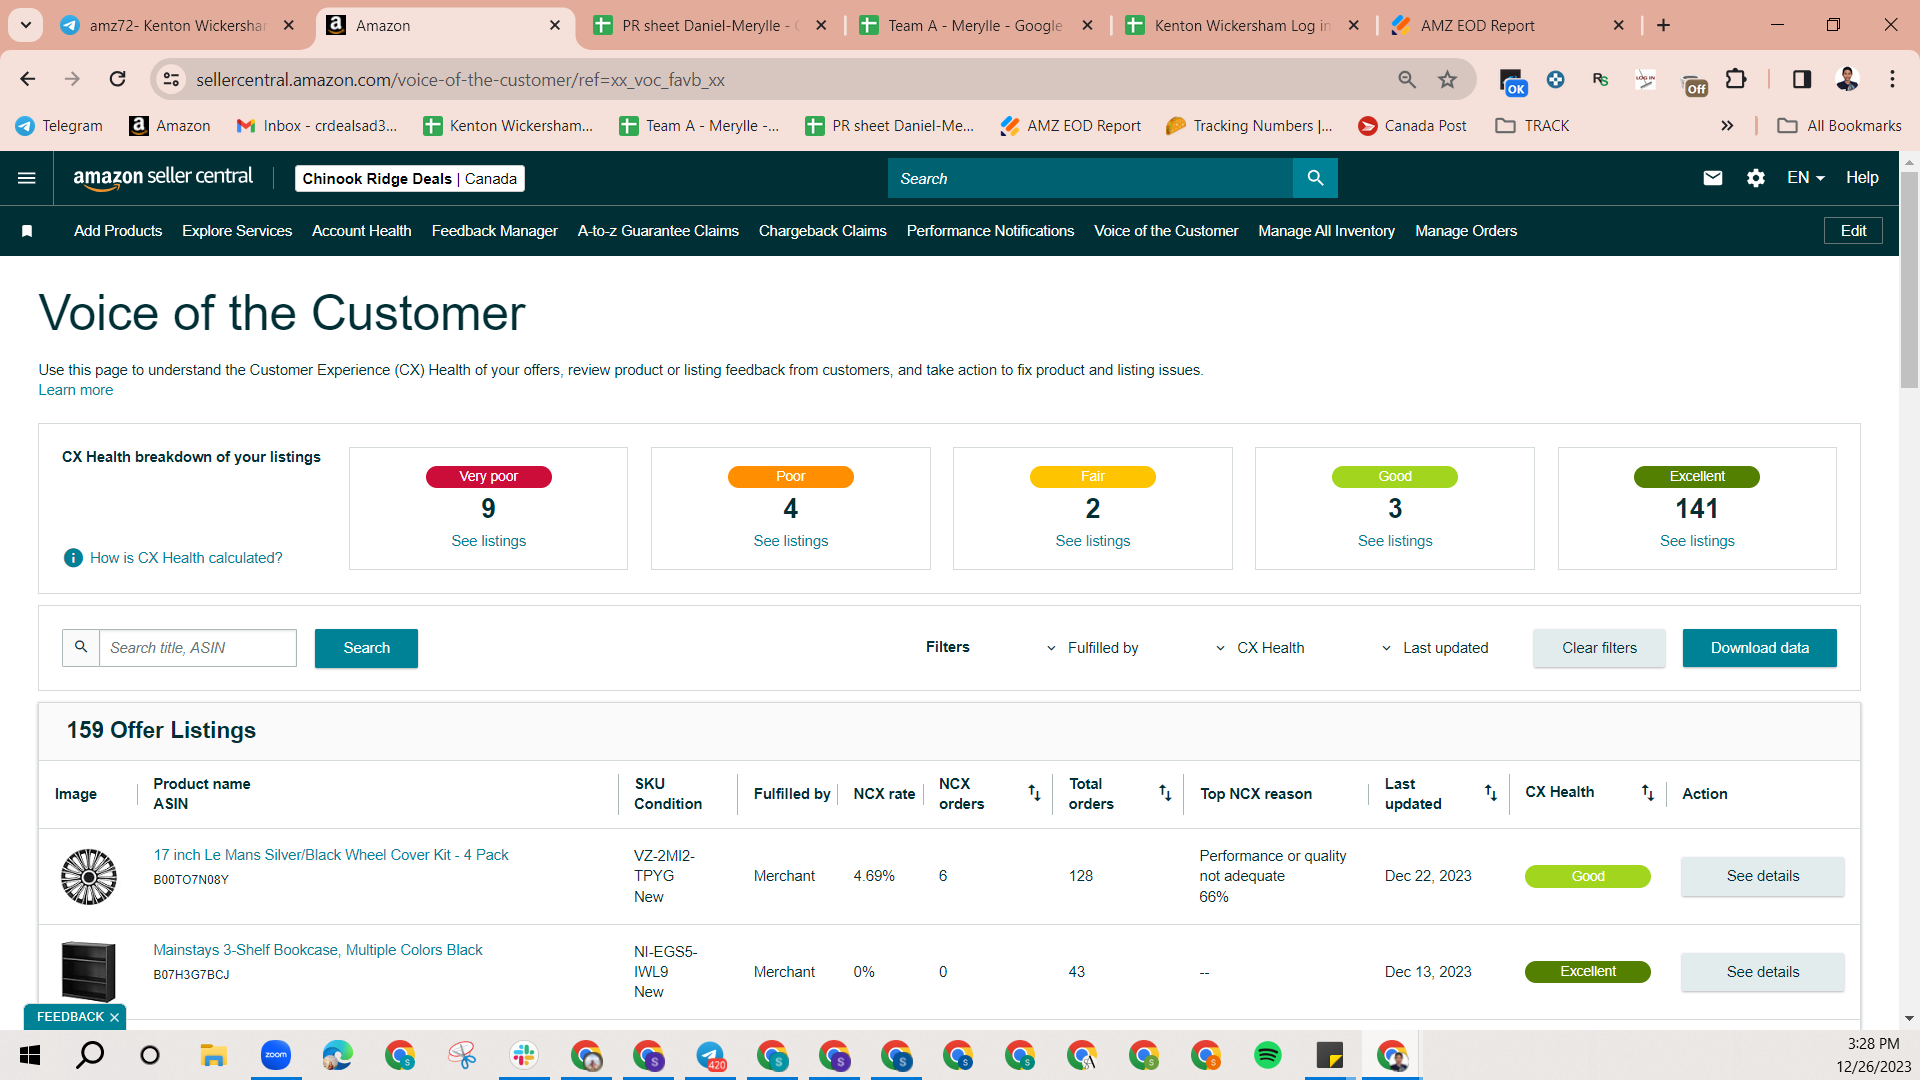The image size is (1920, 1080).
Task: Click the Search title, ASIN input field
Action: (x=198, y=648)
